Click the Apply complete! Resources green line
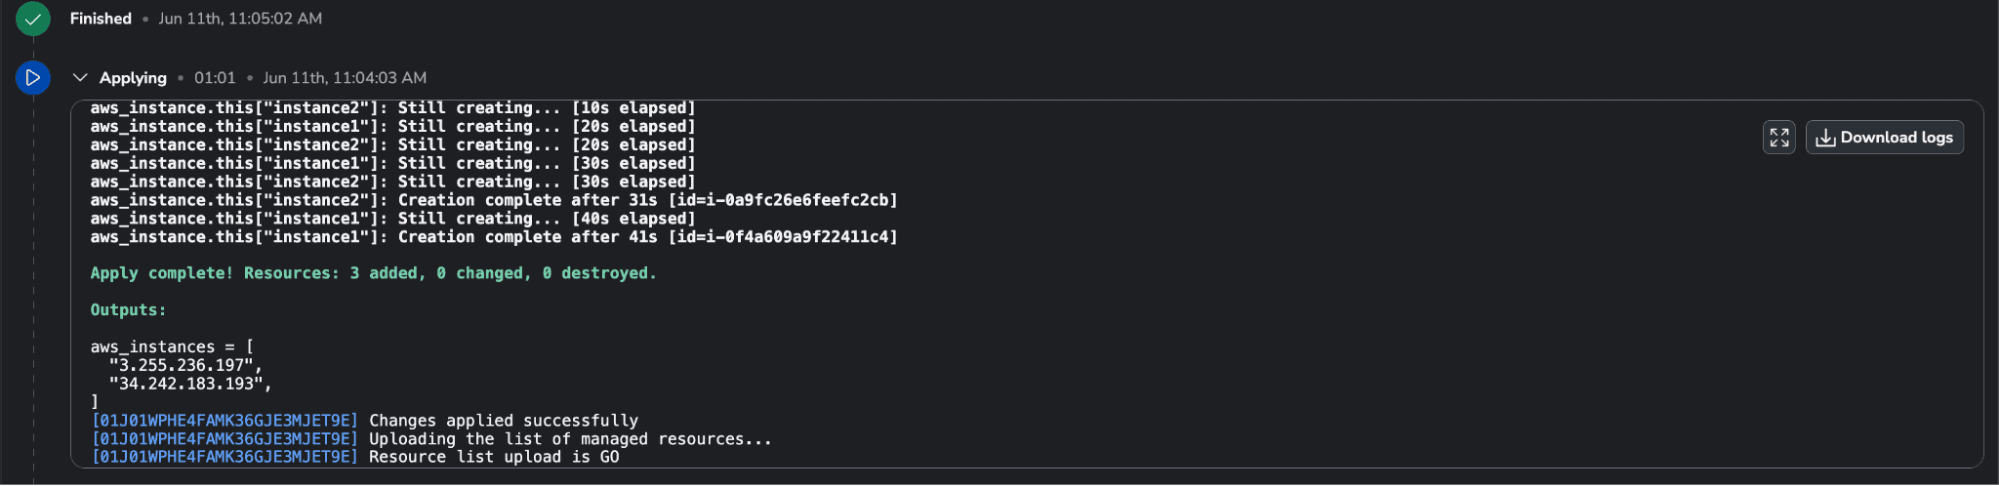1999x486 pixels. (x=373, y=273)
